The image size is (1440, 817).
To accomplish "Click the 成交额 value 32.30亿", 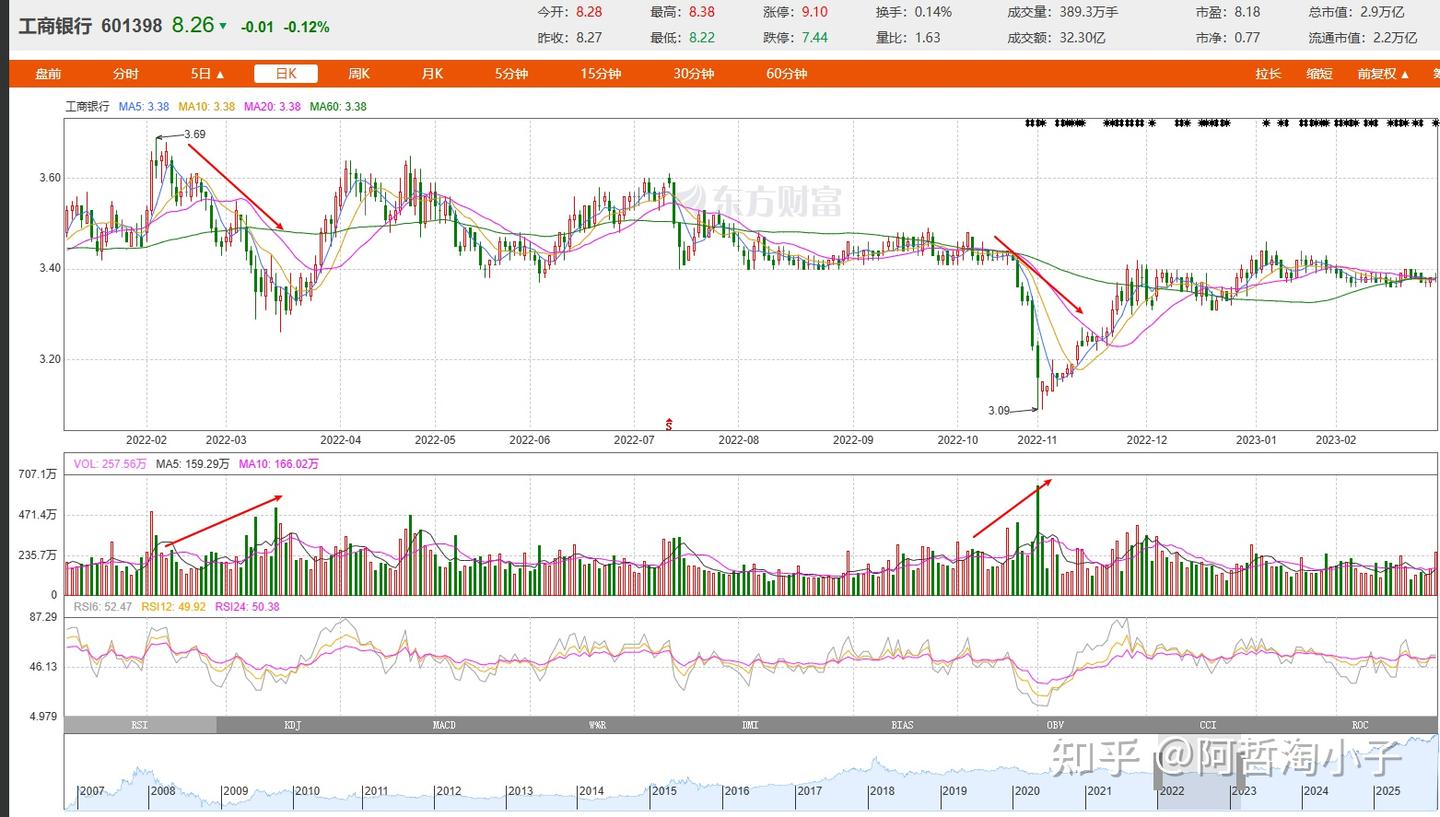I will 1082,37.
